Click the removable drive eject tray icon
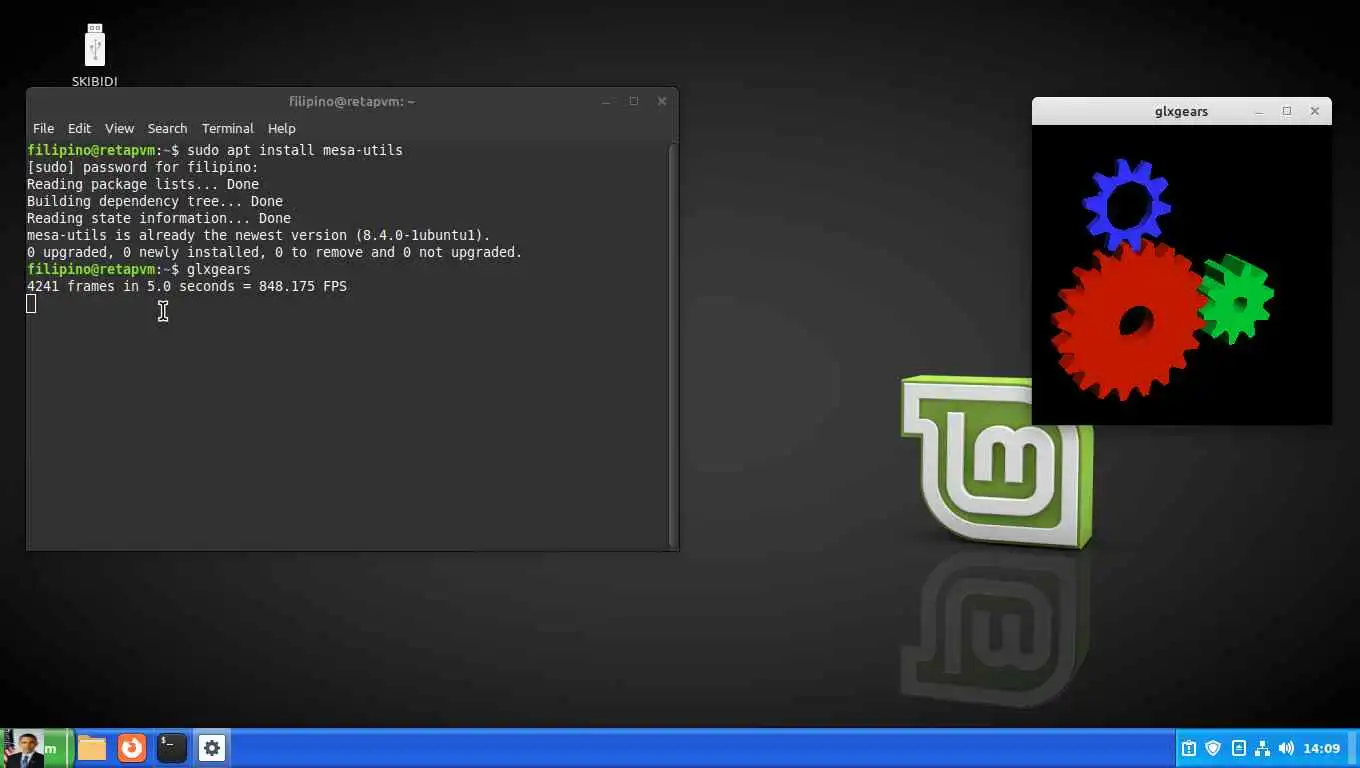The width and height of the screenshot is (1360, 768). [x=1239, y=748]
